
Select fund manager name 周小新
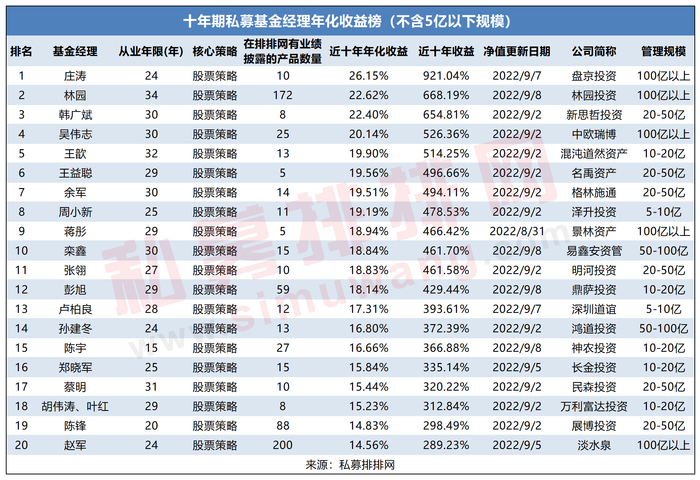tap(75, 212)
